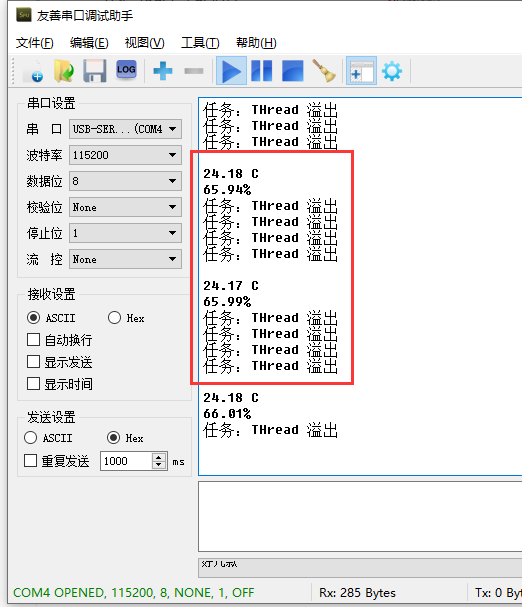
Task: Click the Rx: 285 Bytes status entry
Action: coord(357,593)
